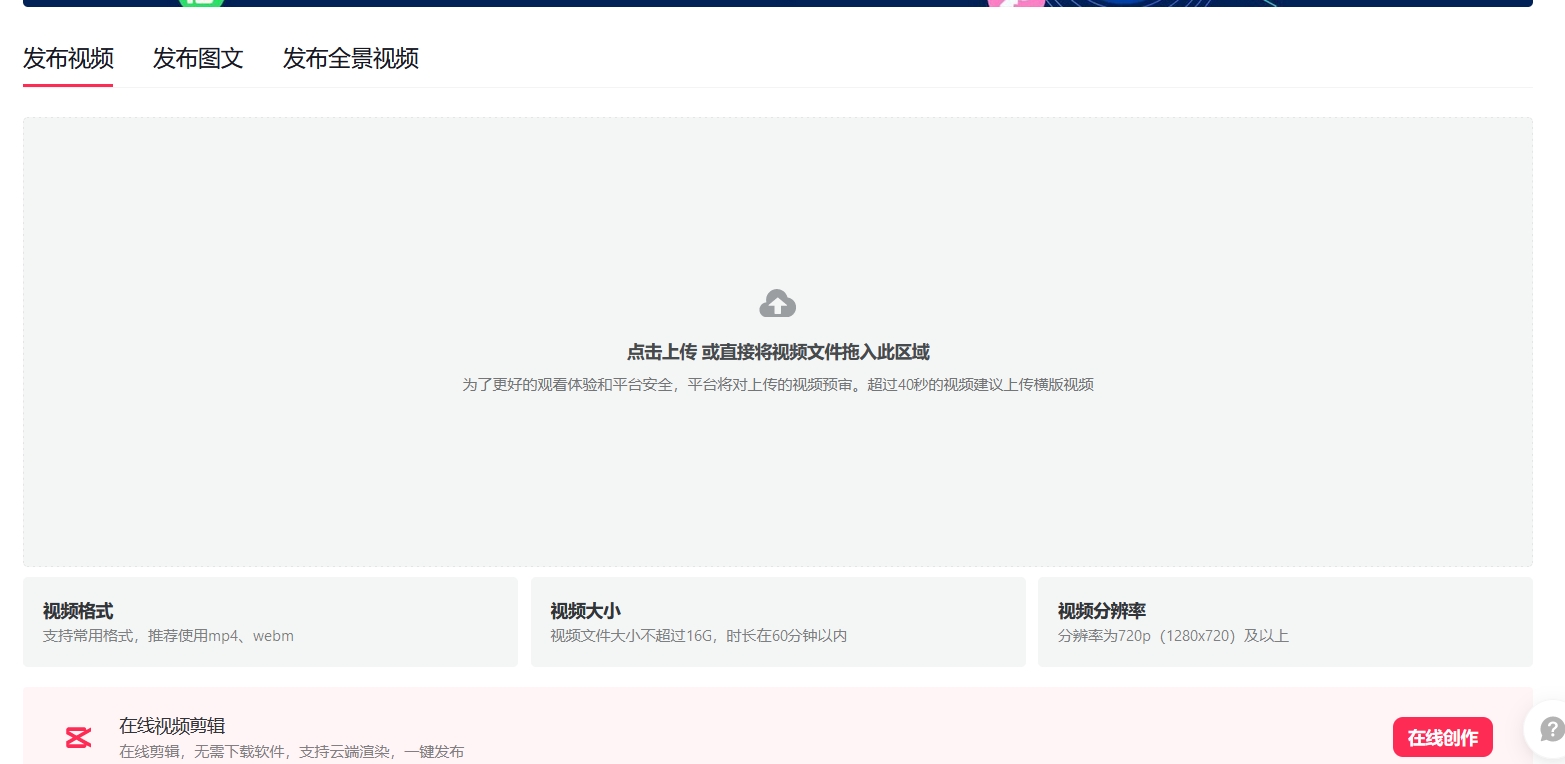The image size is (1565, 764).
Task: Click the 视频大小 info card
Action: 778,621
